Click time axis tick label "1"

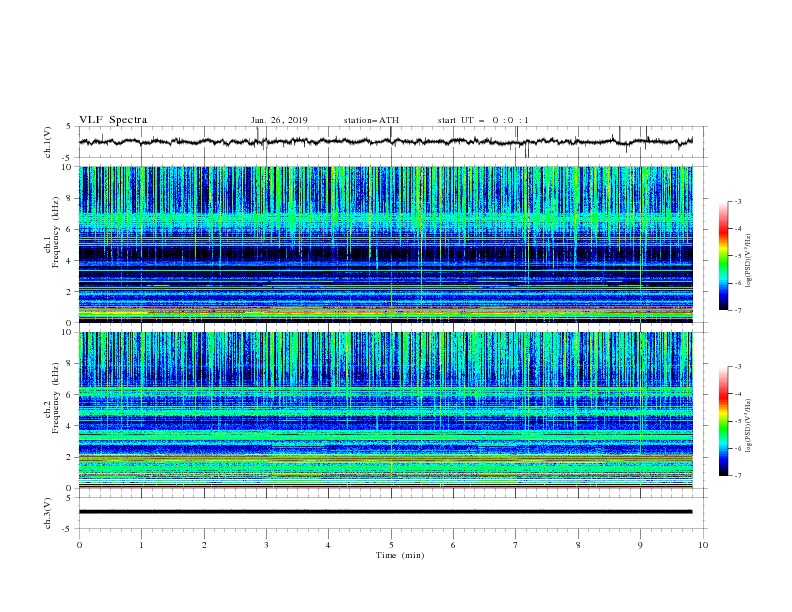[141, 545]
